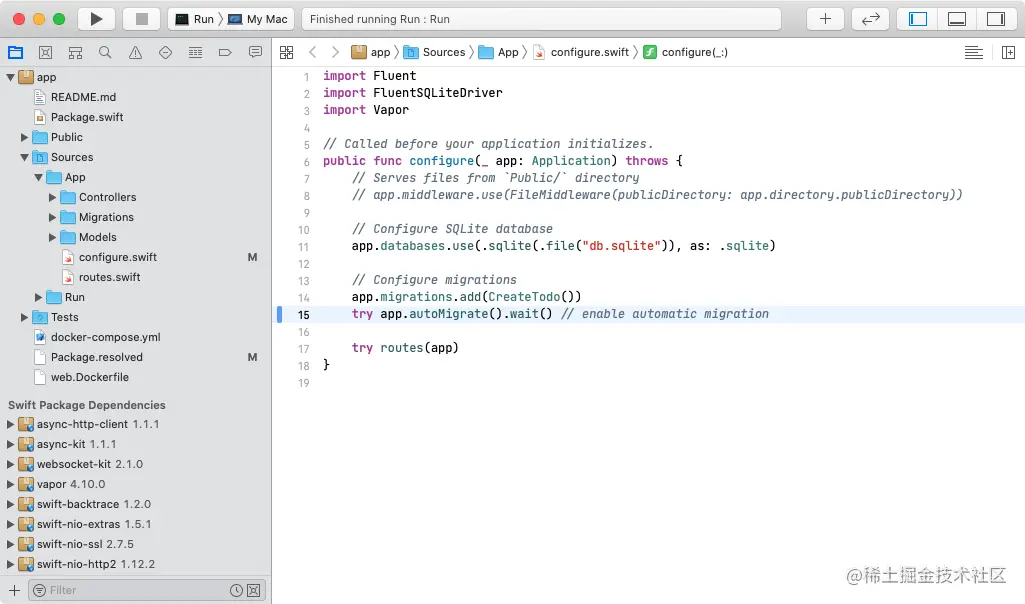Click the configure(_:) function breadcrumb
1025x604 pixels.
[685, 52]
